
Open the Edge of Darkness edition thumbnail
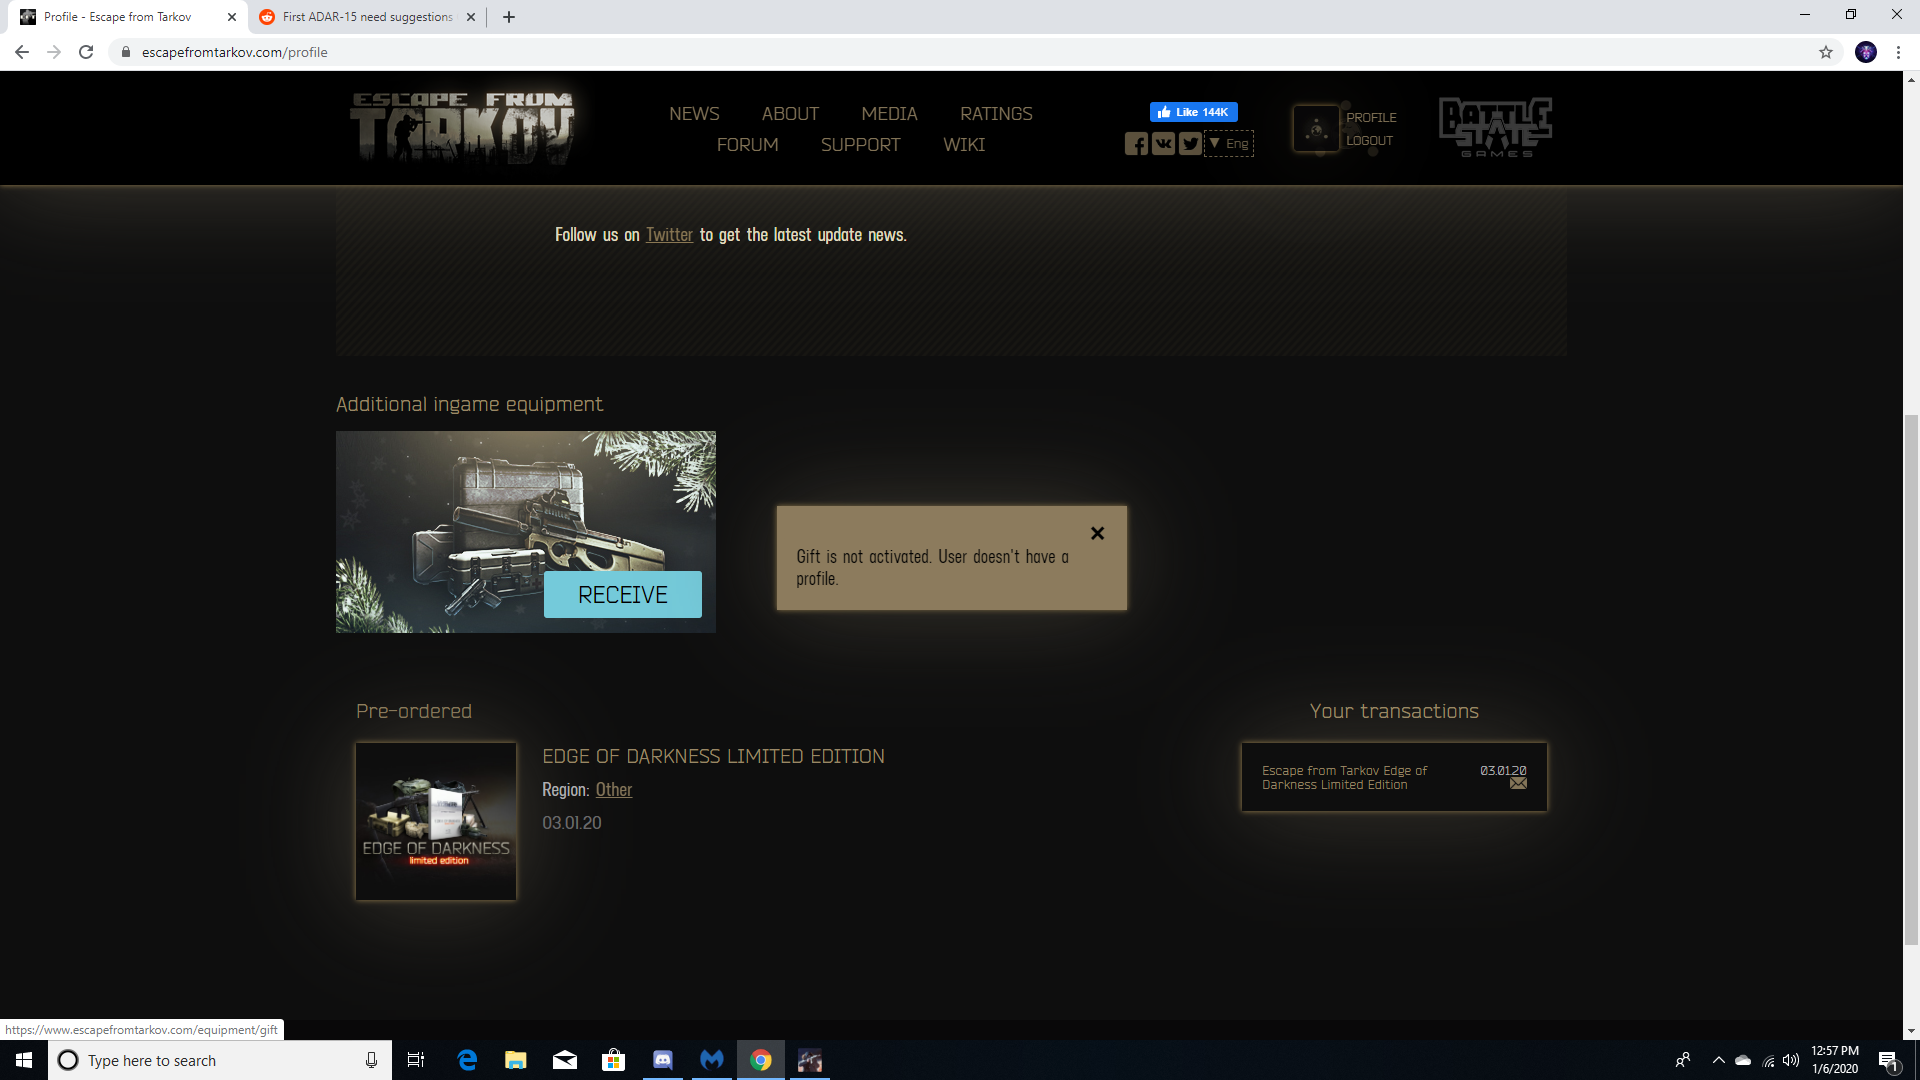point(436,821)
